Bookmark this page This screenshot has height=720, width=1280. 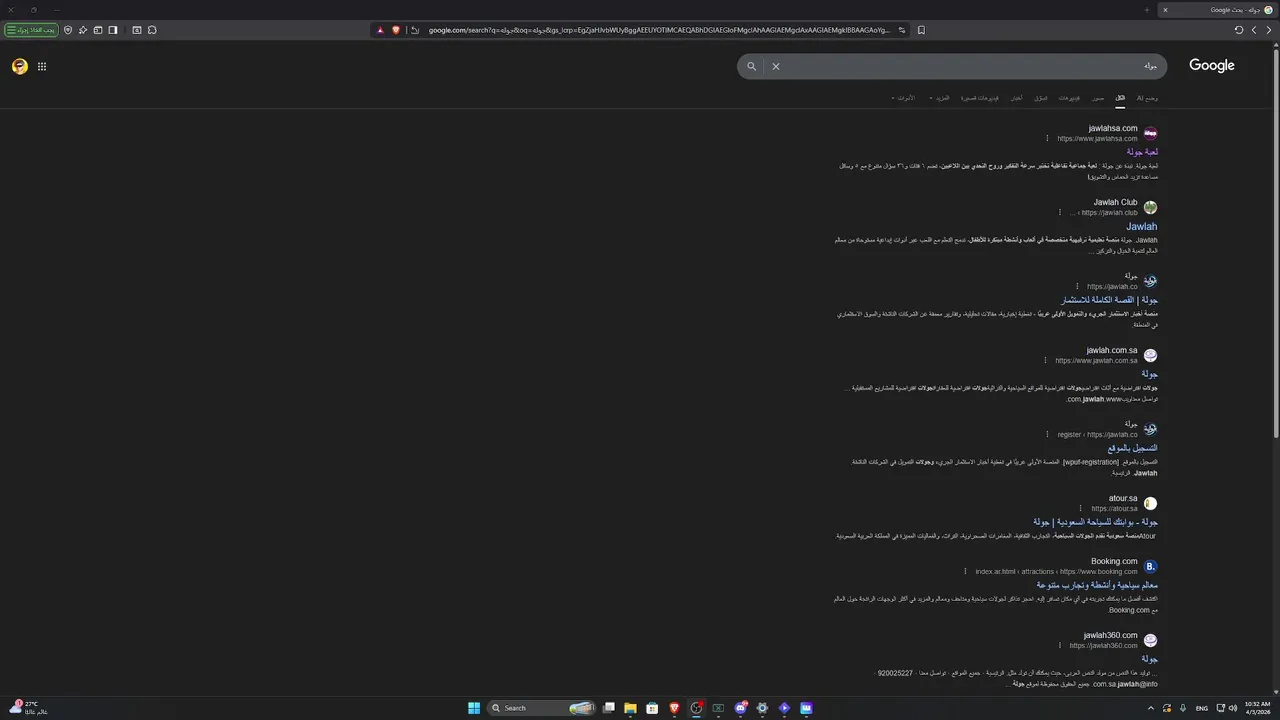point(921,30)
